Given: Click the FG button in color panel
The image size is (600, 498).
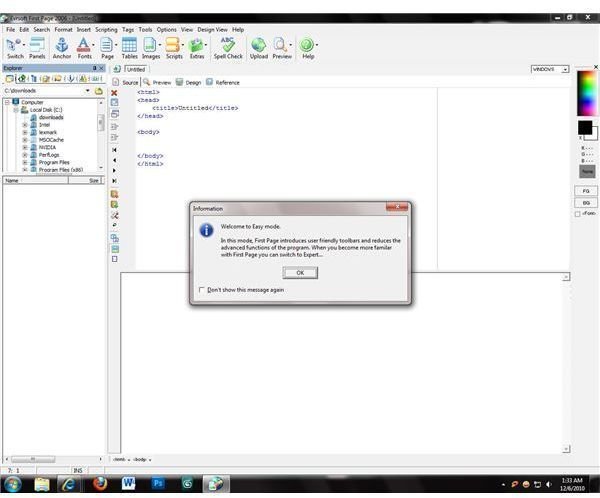Looking at the screenshot, I should pos(586,191).
